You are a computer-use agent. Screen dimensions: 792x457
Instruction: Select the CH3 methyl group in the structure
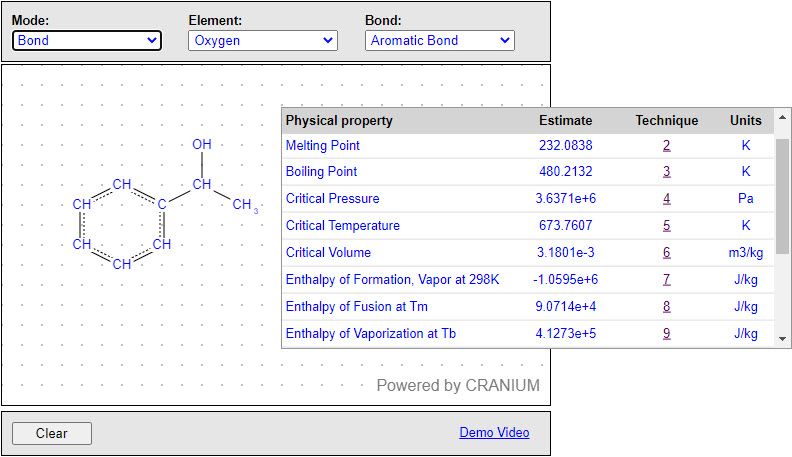pyautogui.click(x=243, y=205)
